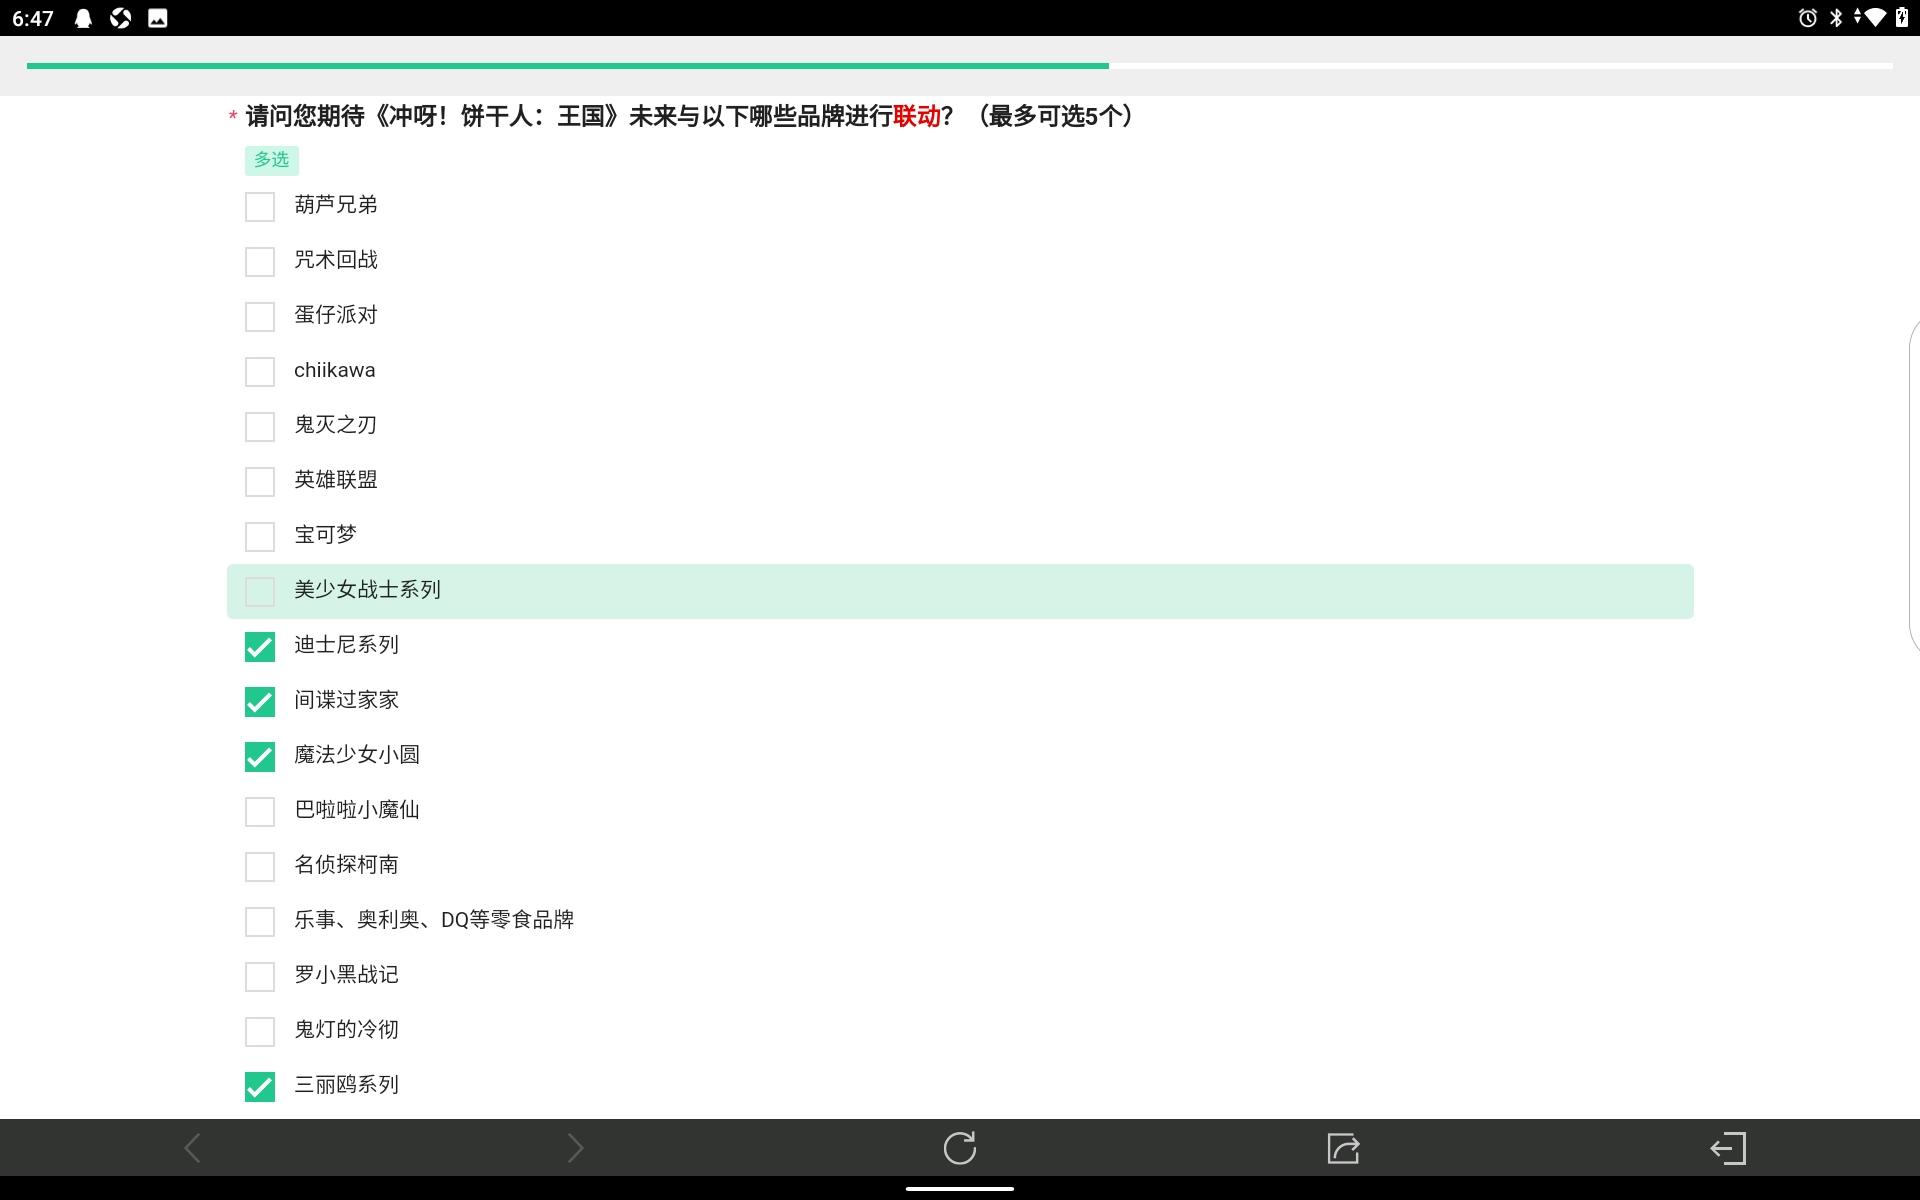Tap the 名侦探柯南 option label
The width and height of the screenshot is (1920, 1200).
(x=346, y=865)
